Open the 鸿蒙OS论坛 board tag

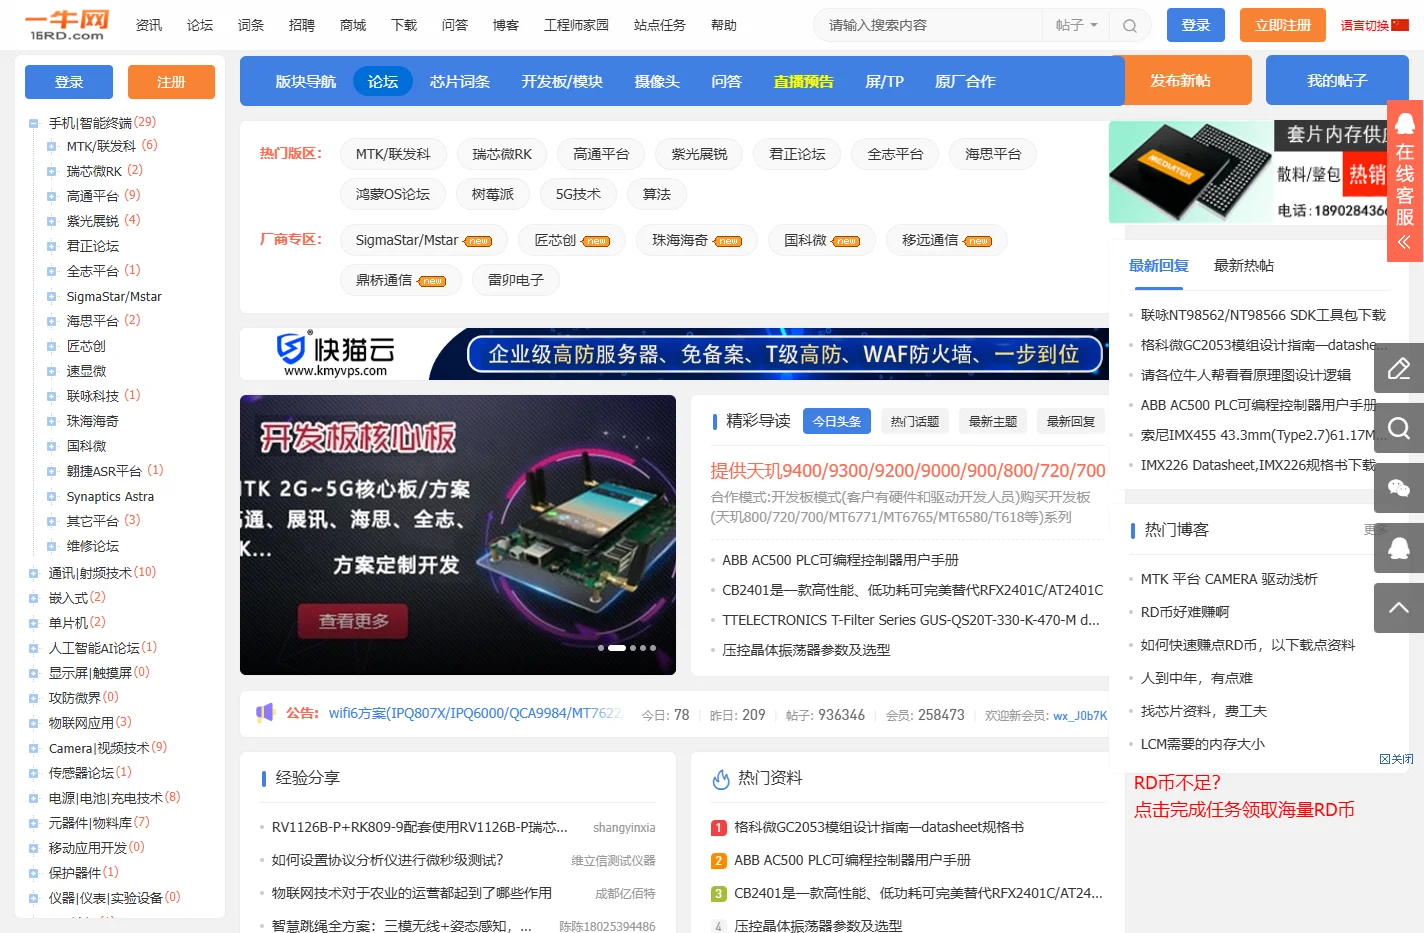[x=393, y=194]
